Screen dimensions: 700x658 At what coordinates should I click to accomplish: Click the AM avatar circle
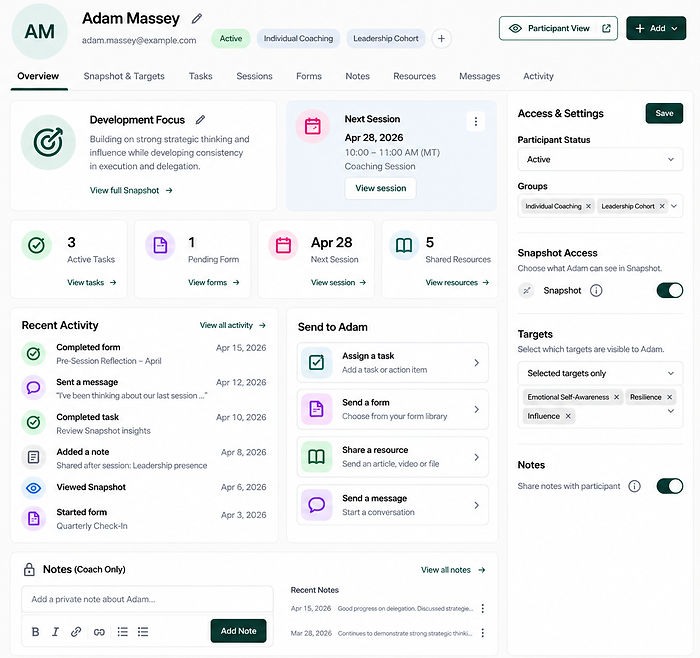pyautogui.click(x=40, y=32)
